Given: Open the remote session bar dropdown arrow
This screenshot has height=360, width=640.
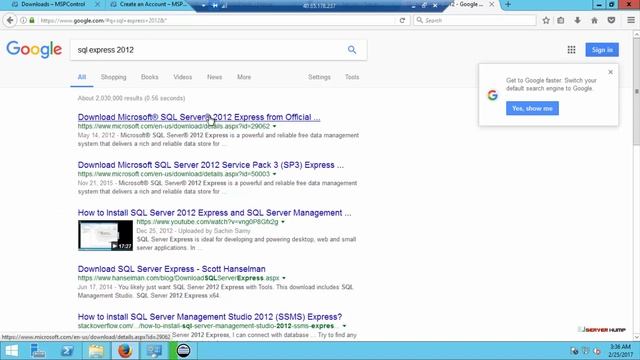Looking at the screenshot, I should 203,5.
